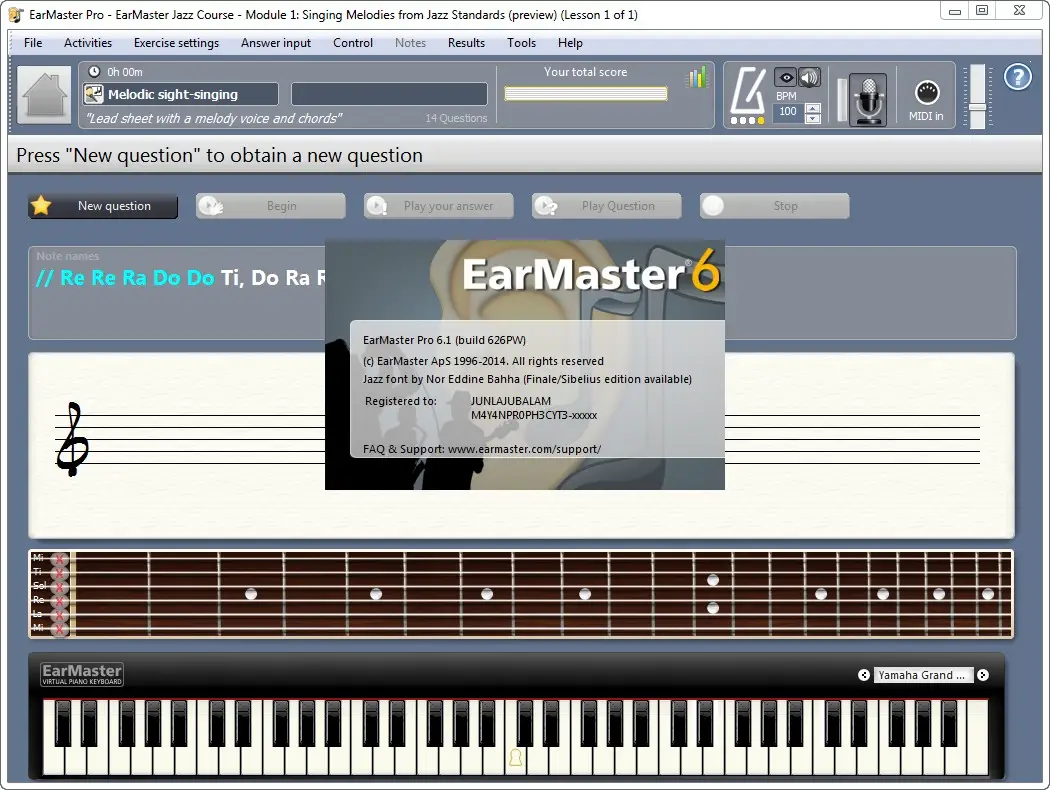1050x790 pixels.
Task: Select next piano instrument sound
Action: tap(982, 675)
